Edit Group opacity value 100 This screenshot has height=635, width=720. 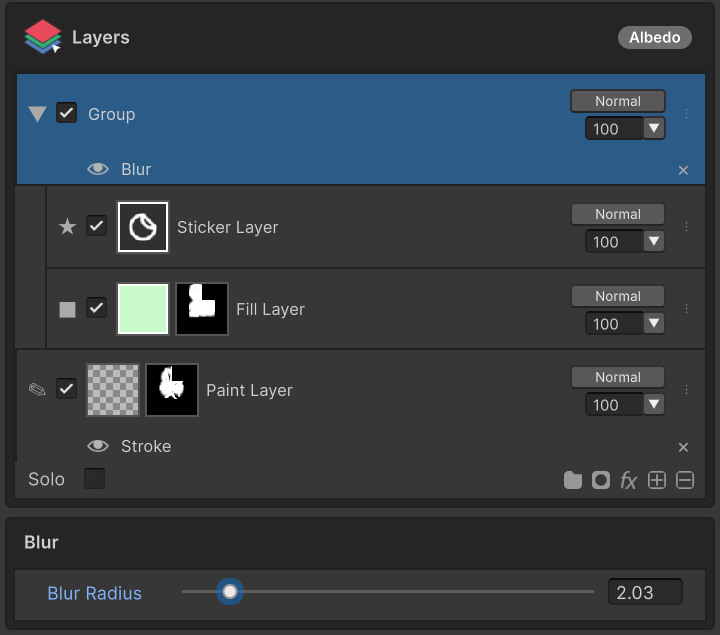614,129
